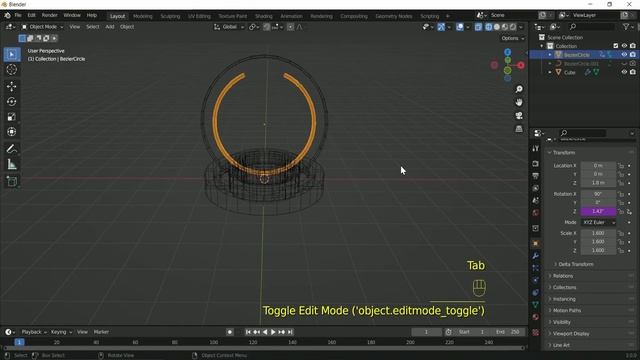Play the animation forward
Image resolution: width=640 pixels, height=360 pixels.
(x=273, y=332)
